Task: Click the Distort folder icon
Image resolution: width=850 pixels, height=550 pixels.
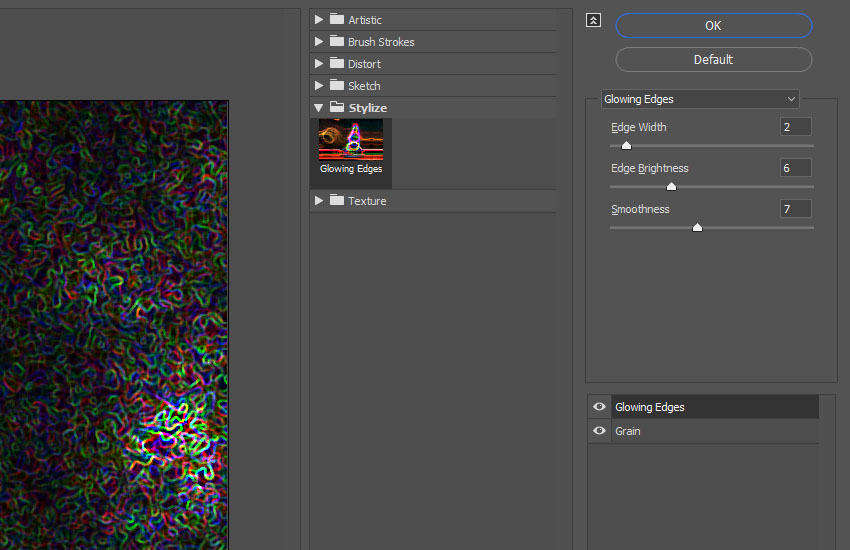Action: click(x=337, y=64)
